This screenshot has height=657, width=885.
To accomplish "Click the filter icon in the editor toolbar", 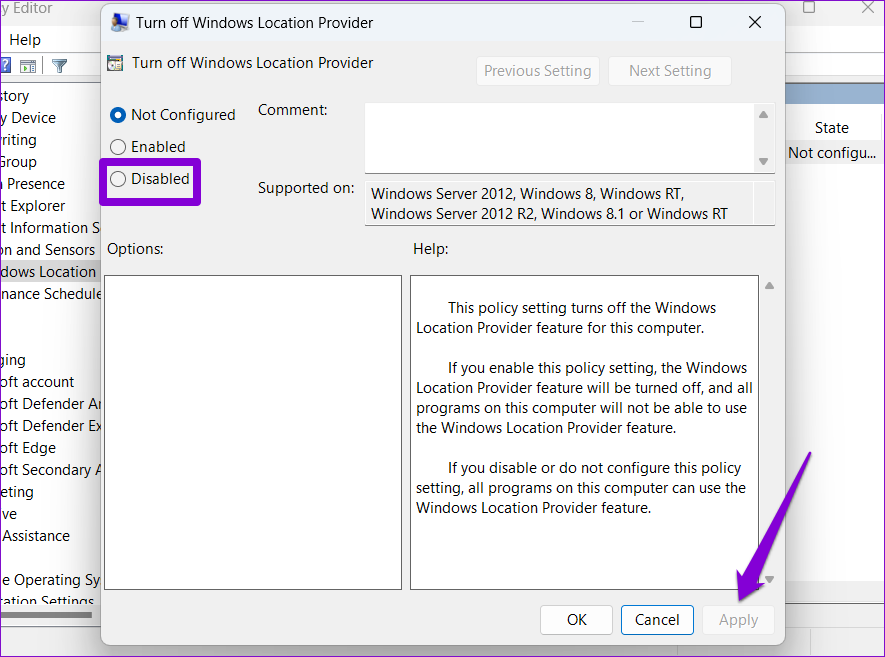I will click(x=59, y=65).
